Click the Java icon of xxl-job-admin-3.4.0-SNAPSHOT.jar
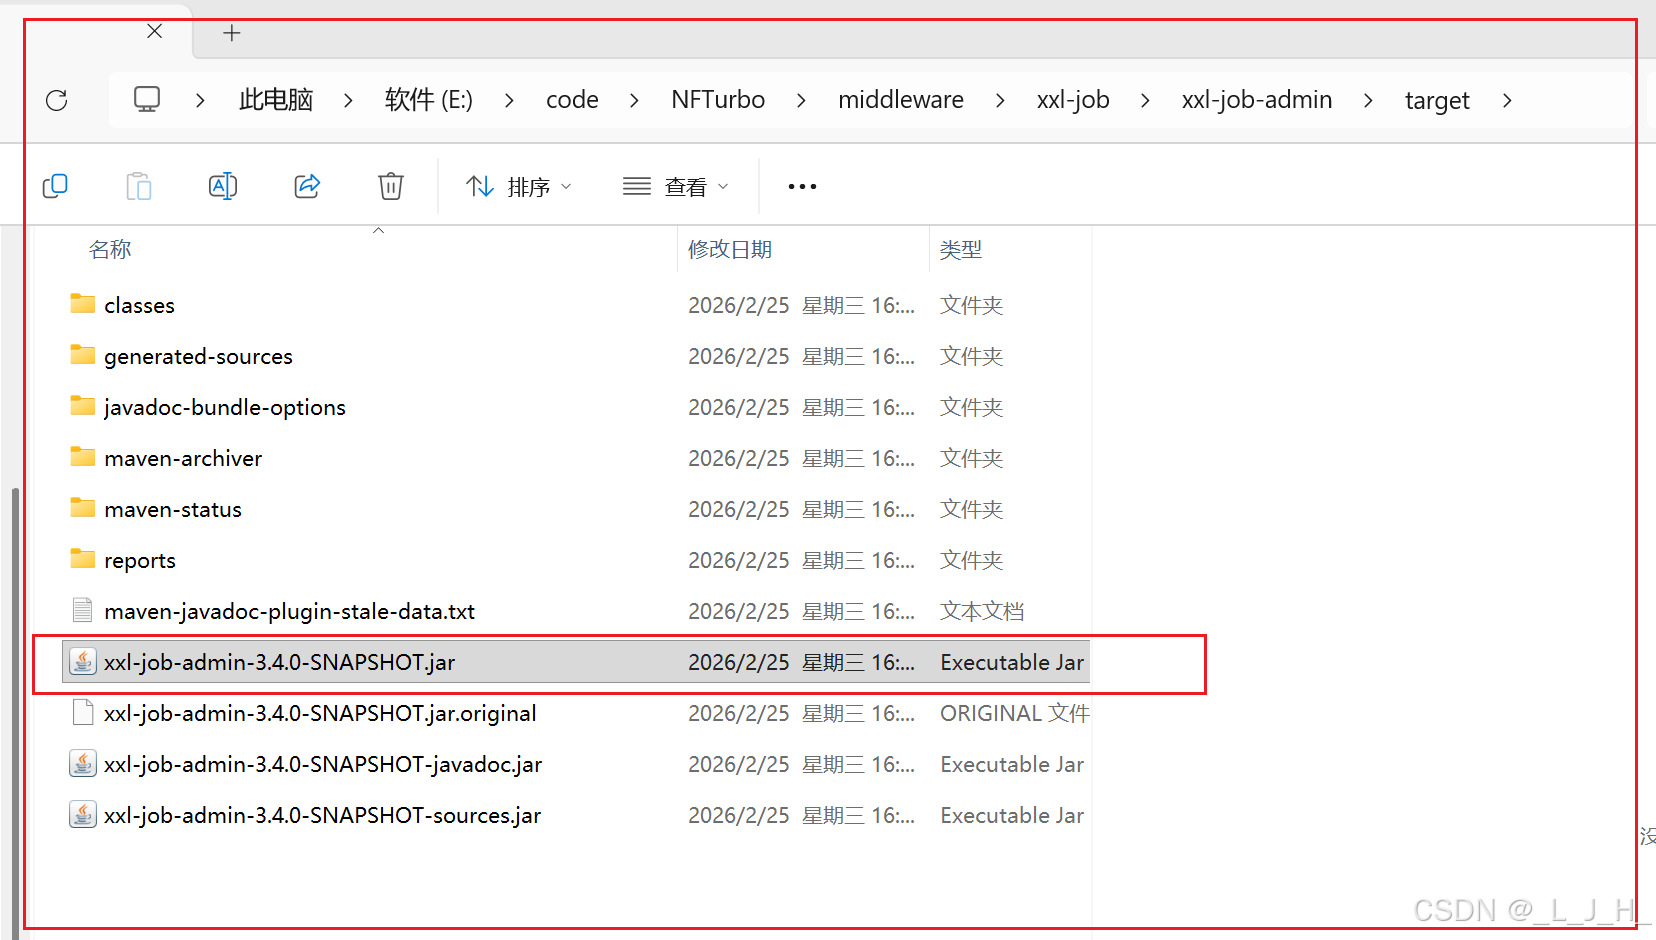The image size is (1656, 940). click(x=83, y=661)
